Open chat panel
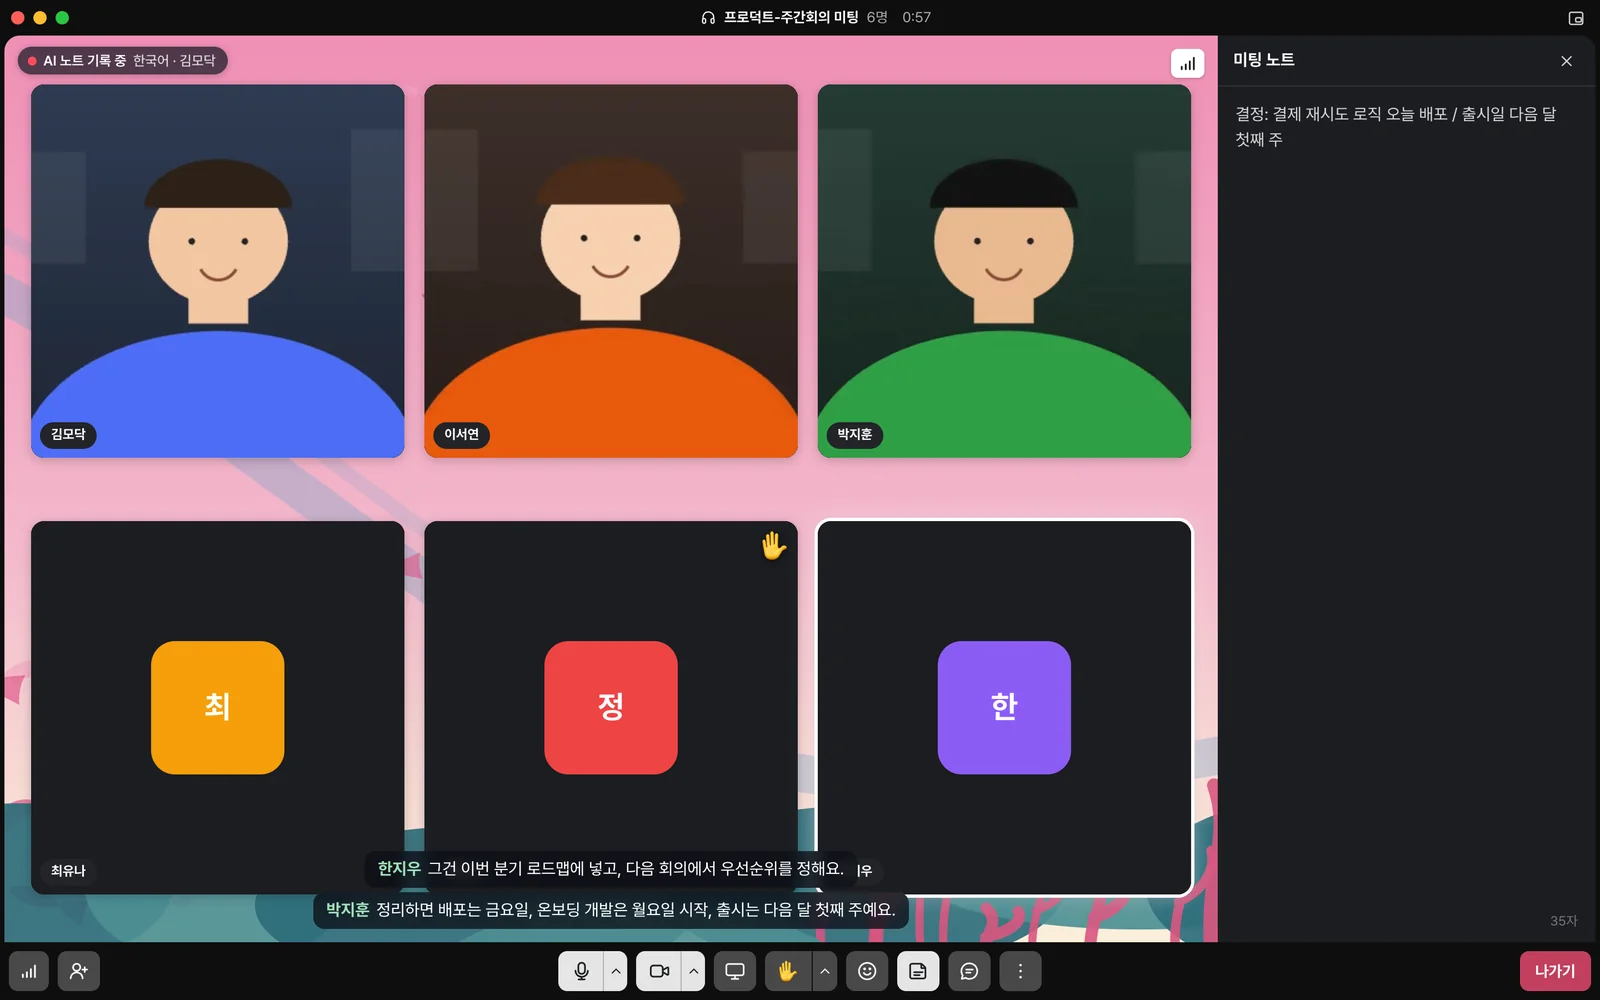This screenshot has height=1000, width=1600. pyautogui.click(x=969, y=971)
